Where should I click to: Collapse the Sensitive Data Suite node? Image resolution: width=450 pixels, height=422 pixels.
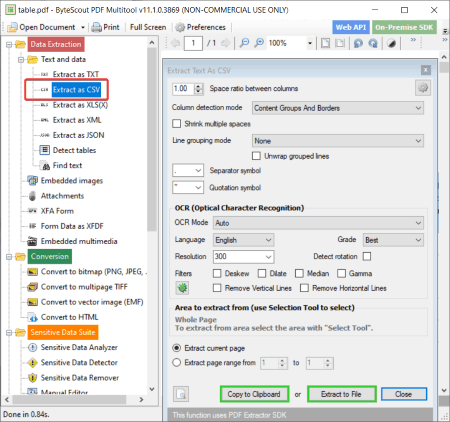(9, 332)
